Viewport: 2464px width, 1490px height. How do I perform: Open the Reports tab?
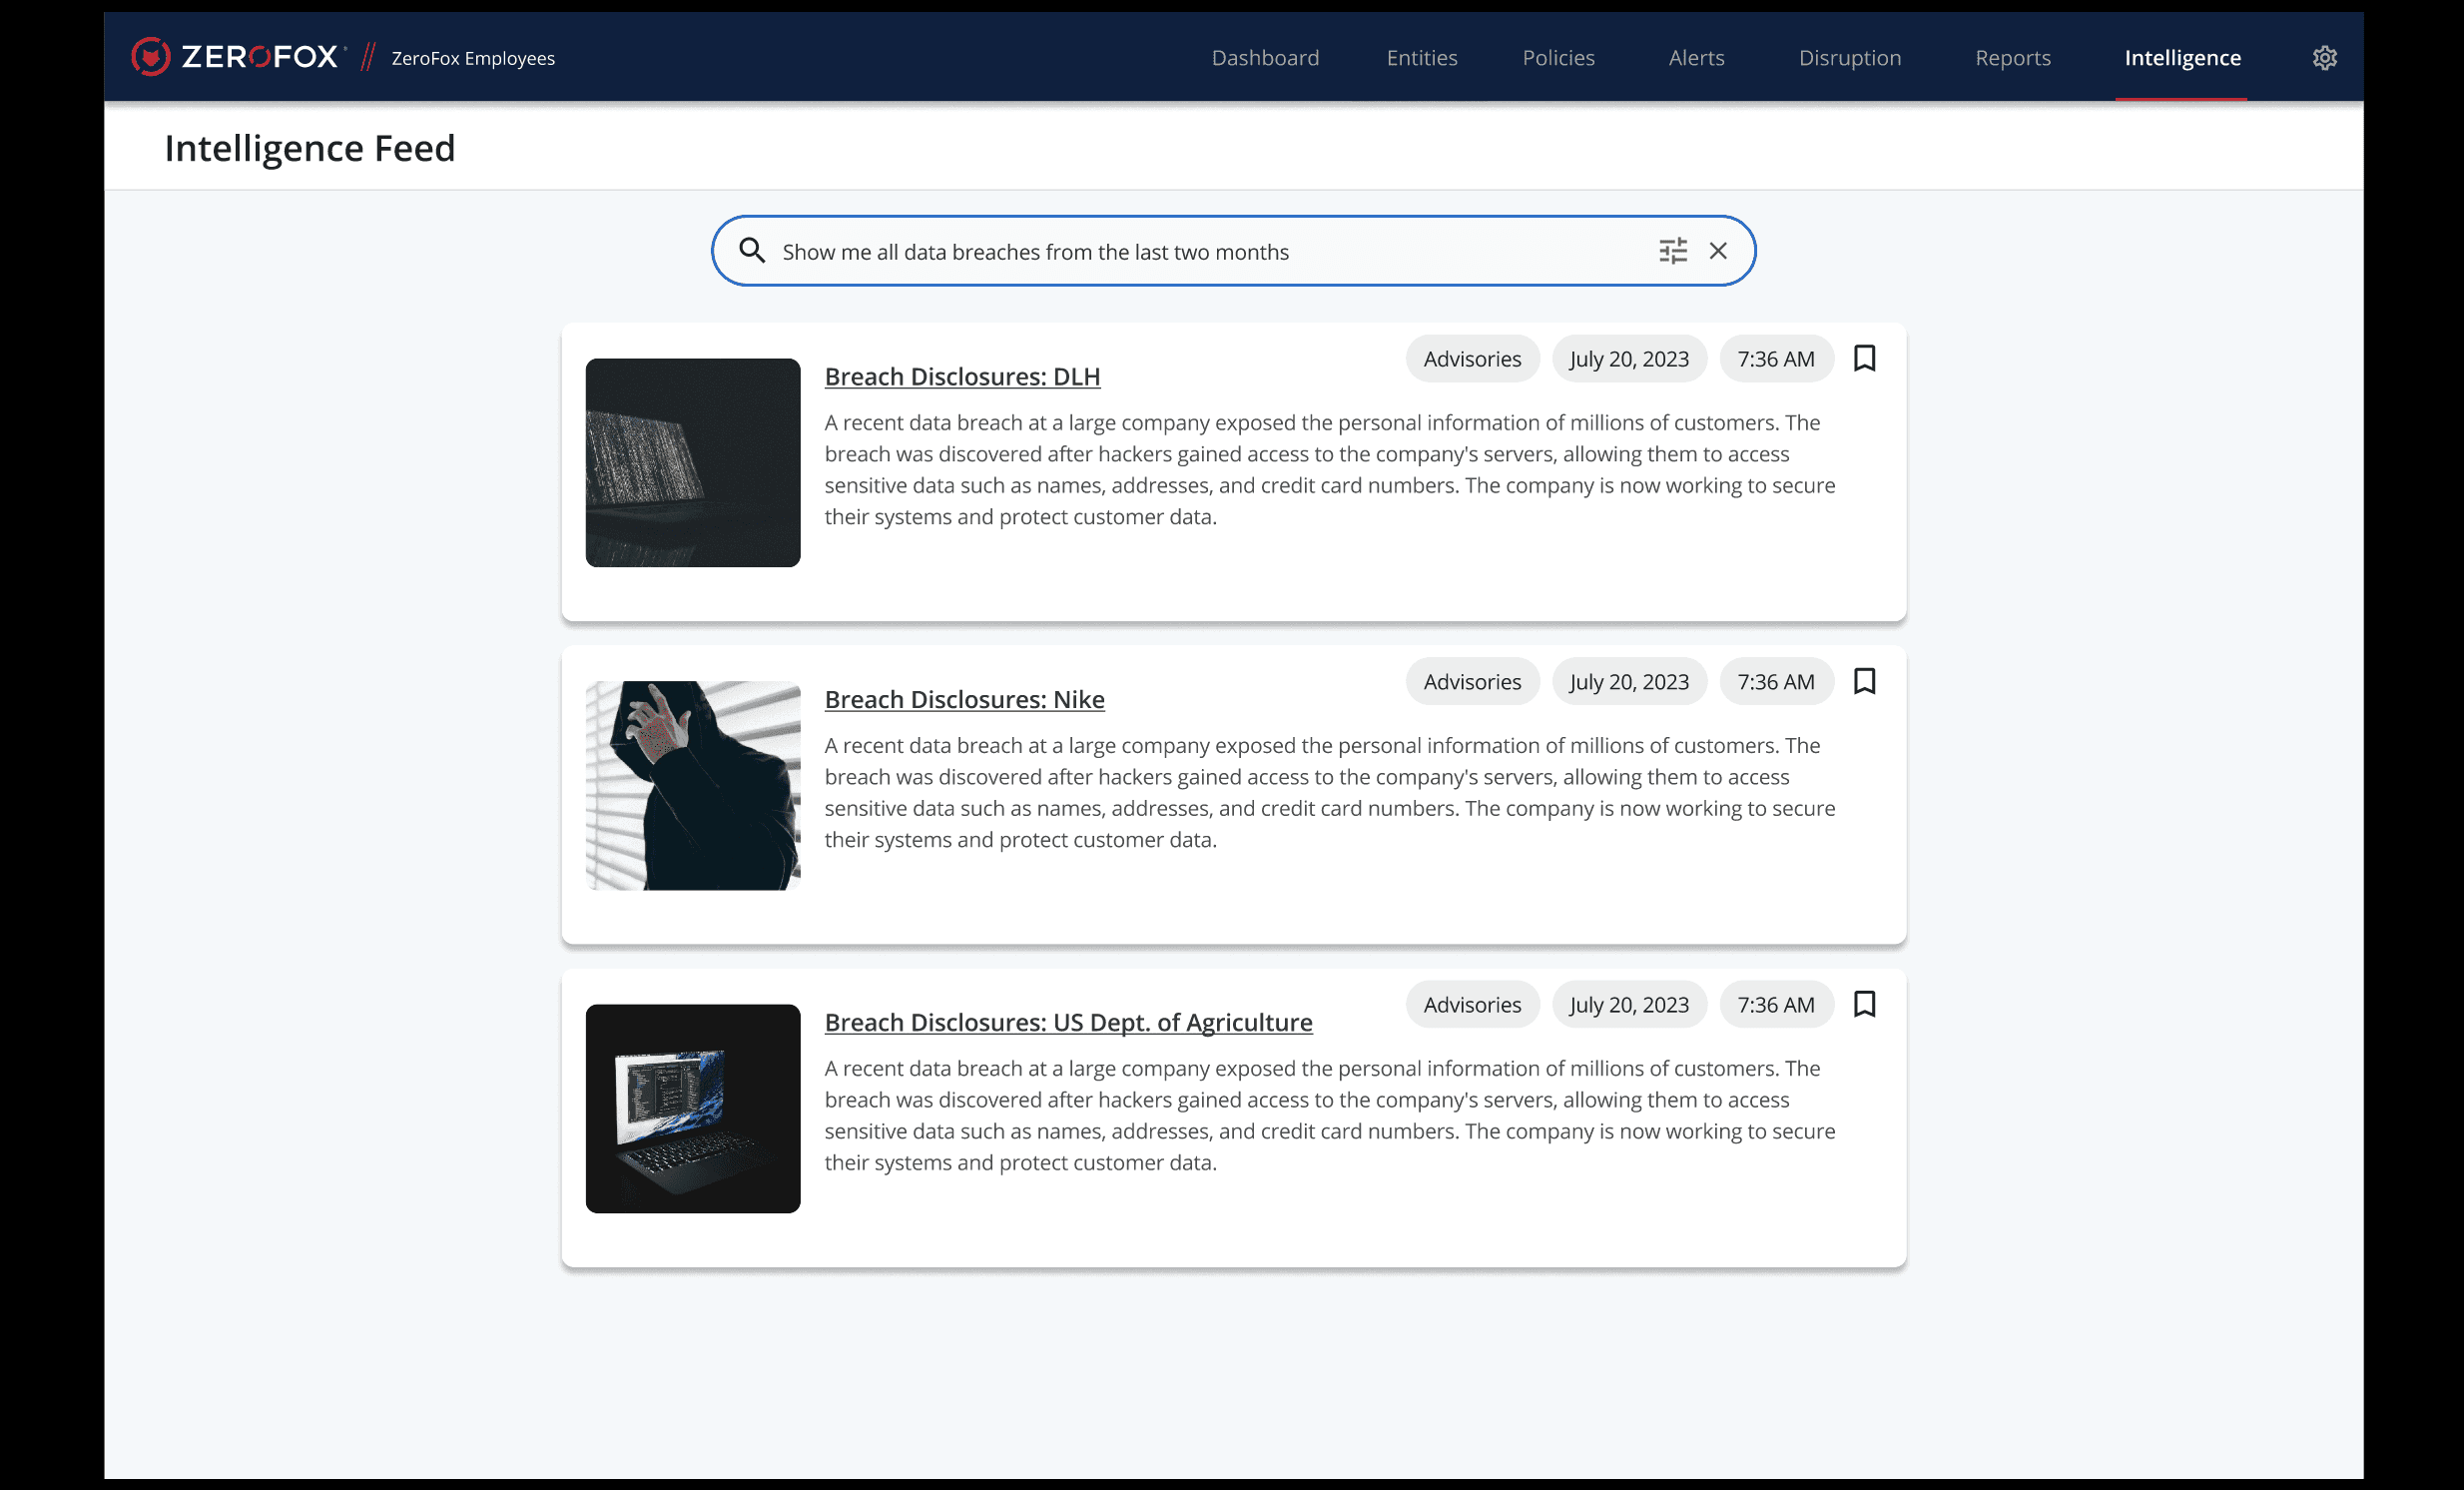pos(2012,58)
